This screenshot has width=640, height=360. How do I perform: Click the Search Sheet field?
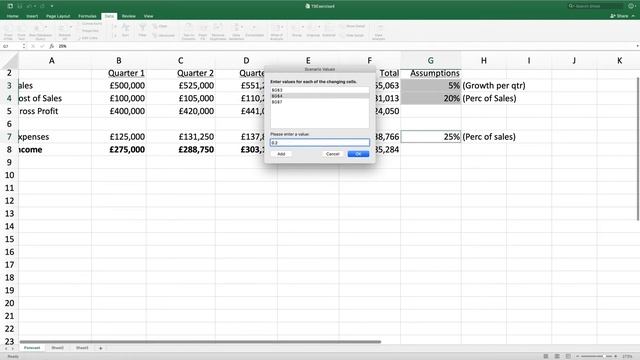pos(595,6)
